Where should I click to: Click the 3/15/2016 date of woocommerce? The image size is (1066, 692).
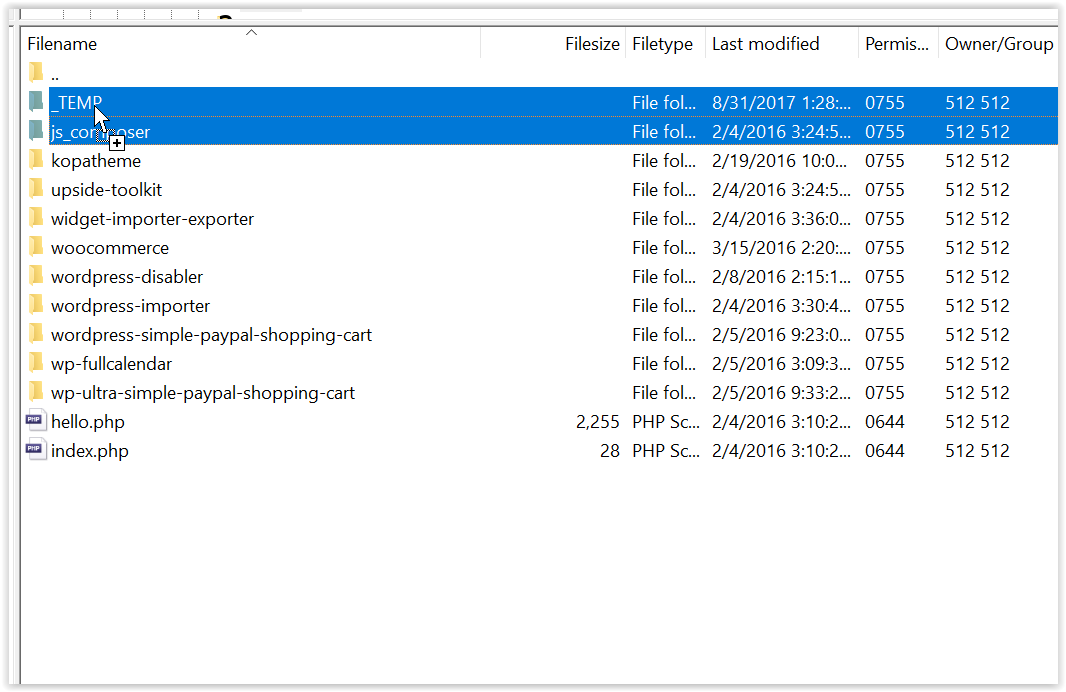781,248
